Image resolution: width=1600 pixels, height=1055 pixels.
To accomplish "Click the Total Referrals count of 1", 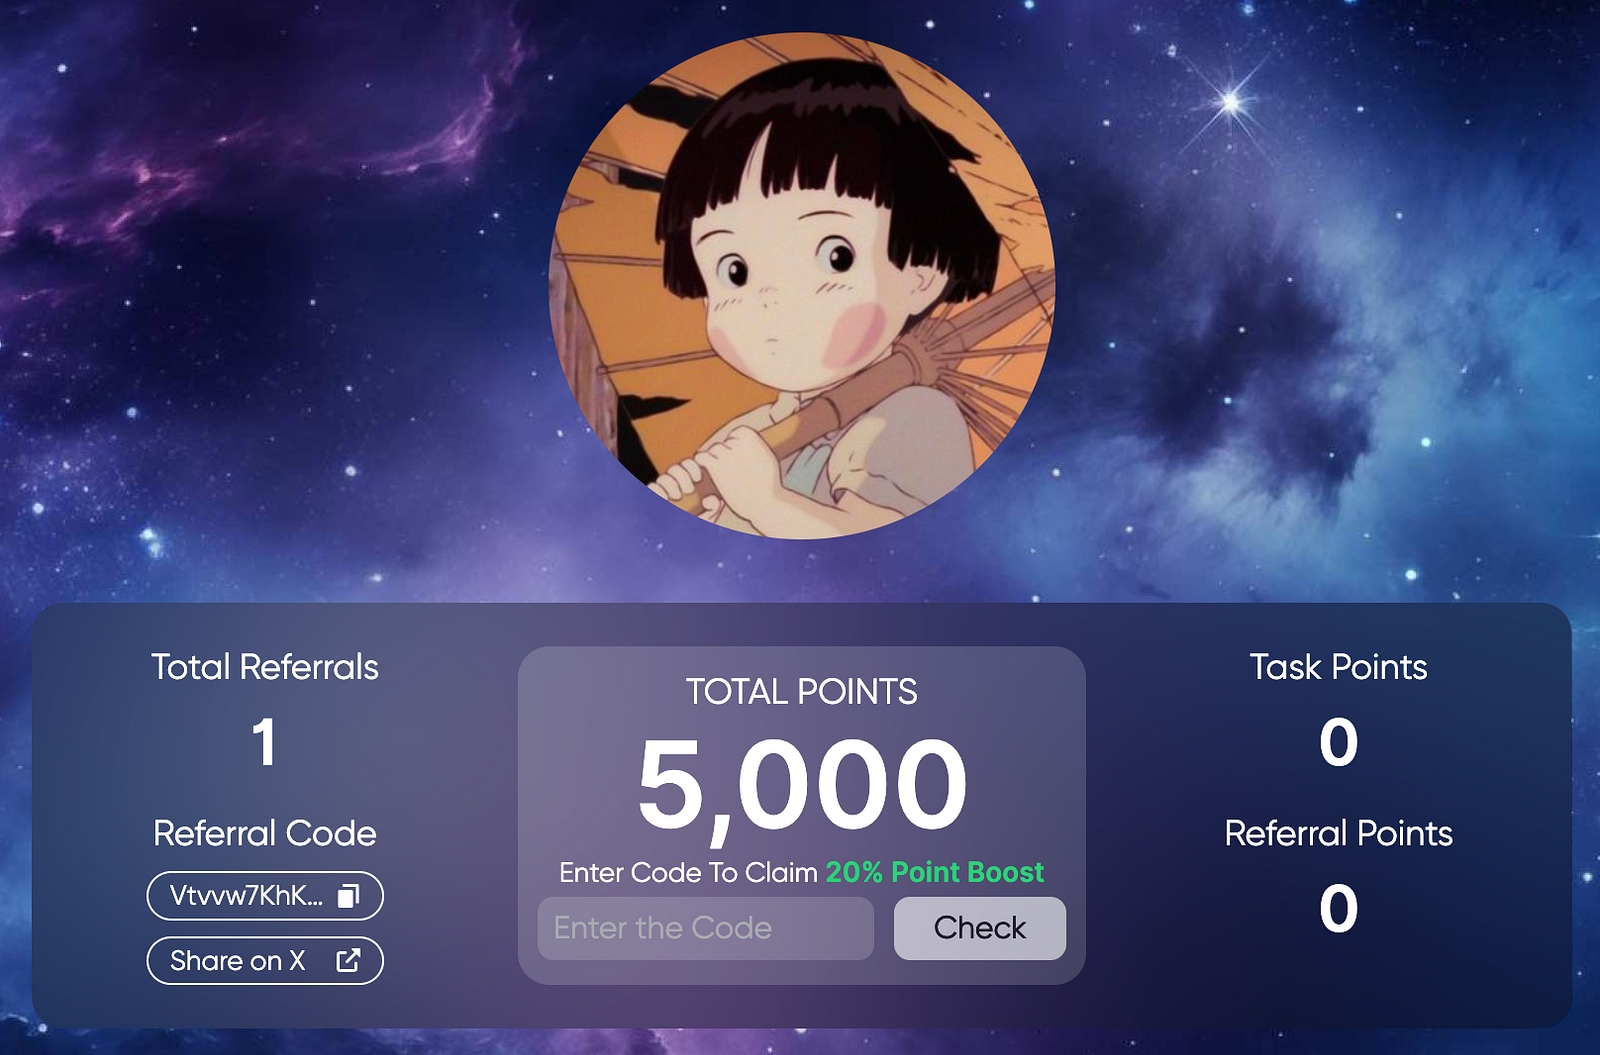I will pos(264,742).
